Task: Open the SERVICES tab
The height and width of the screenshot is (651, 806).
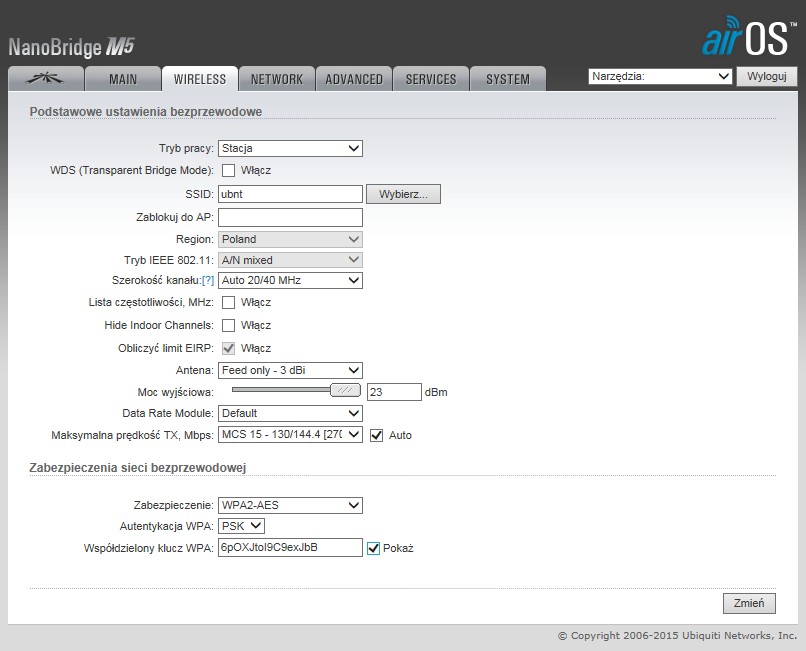Action: click(x=431, y=79)
